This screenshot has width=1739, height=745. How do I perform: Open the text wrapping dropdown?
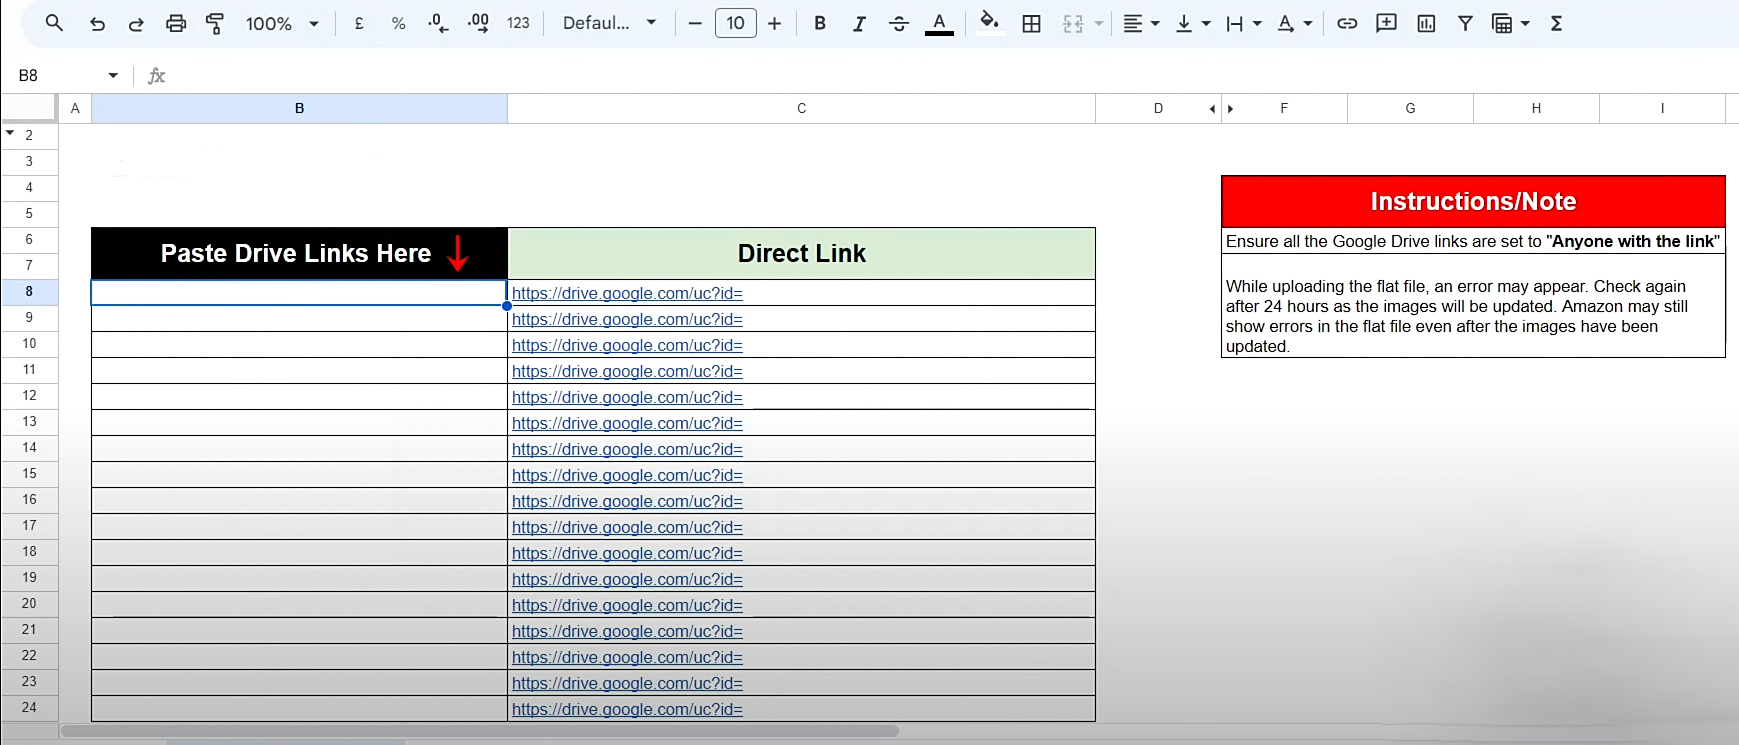1243,23
